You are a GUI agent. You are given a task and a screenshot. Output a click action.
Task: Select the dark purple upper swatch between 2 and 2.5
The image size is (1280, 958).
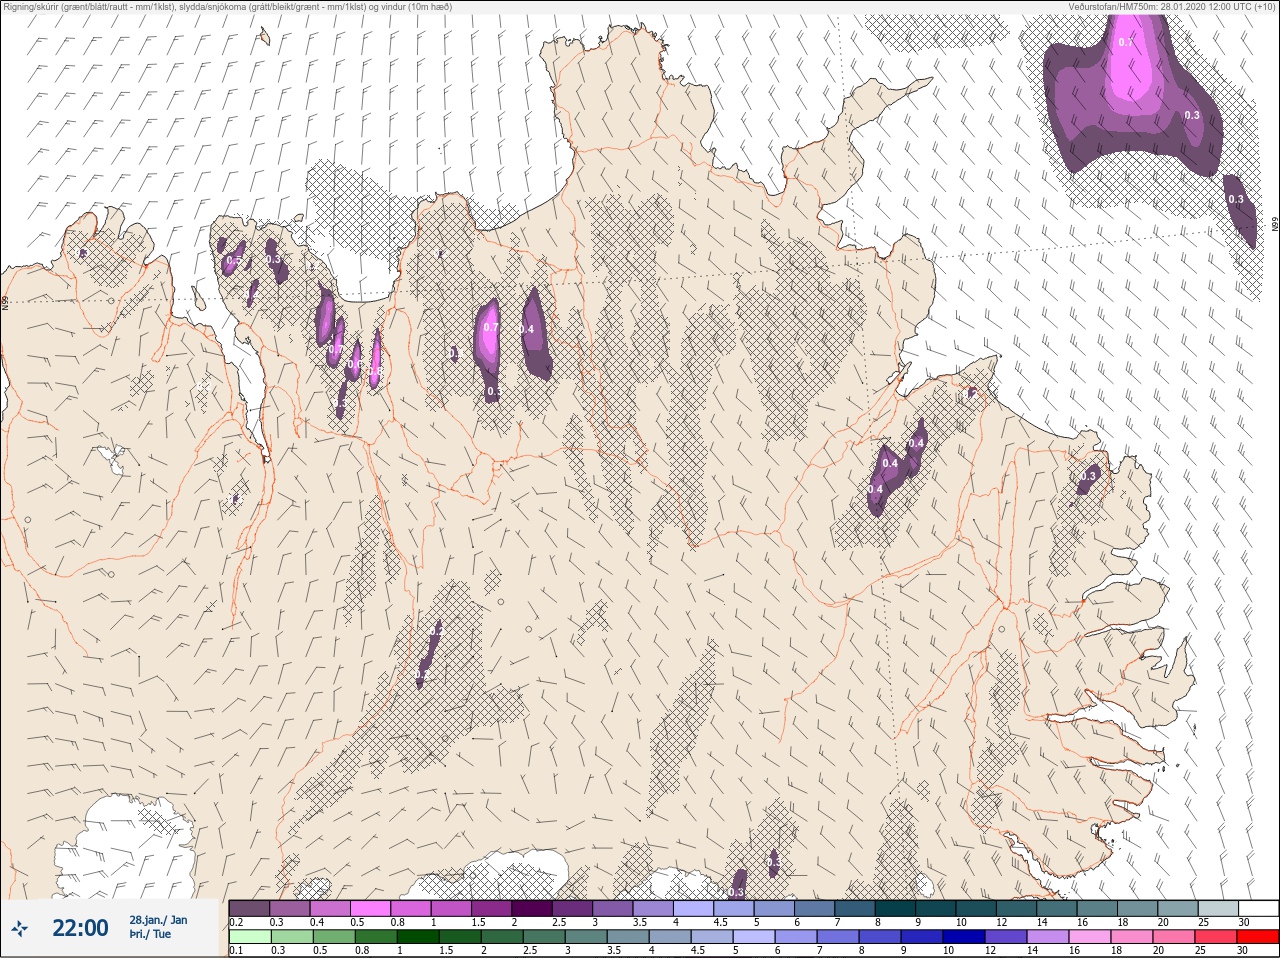tap(533, 908)
